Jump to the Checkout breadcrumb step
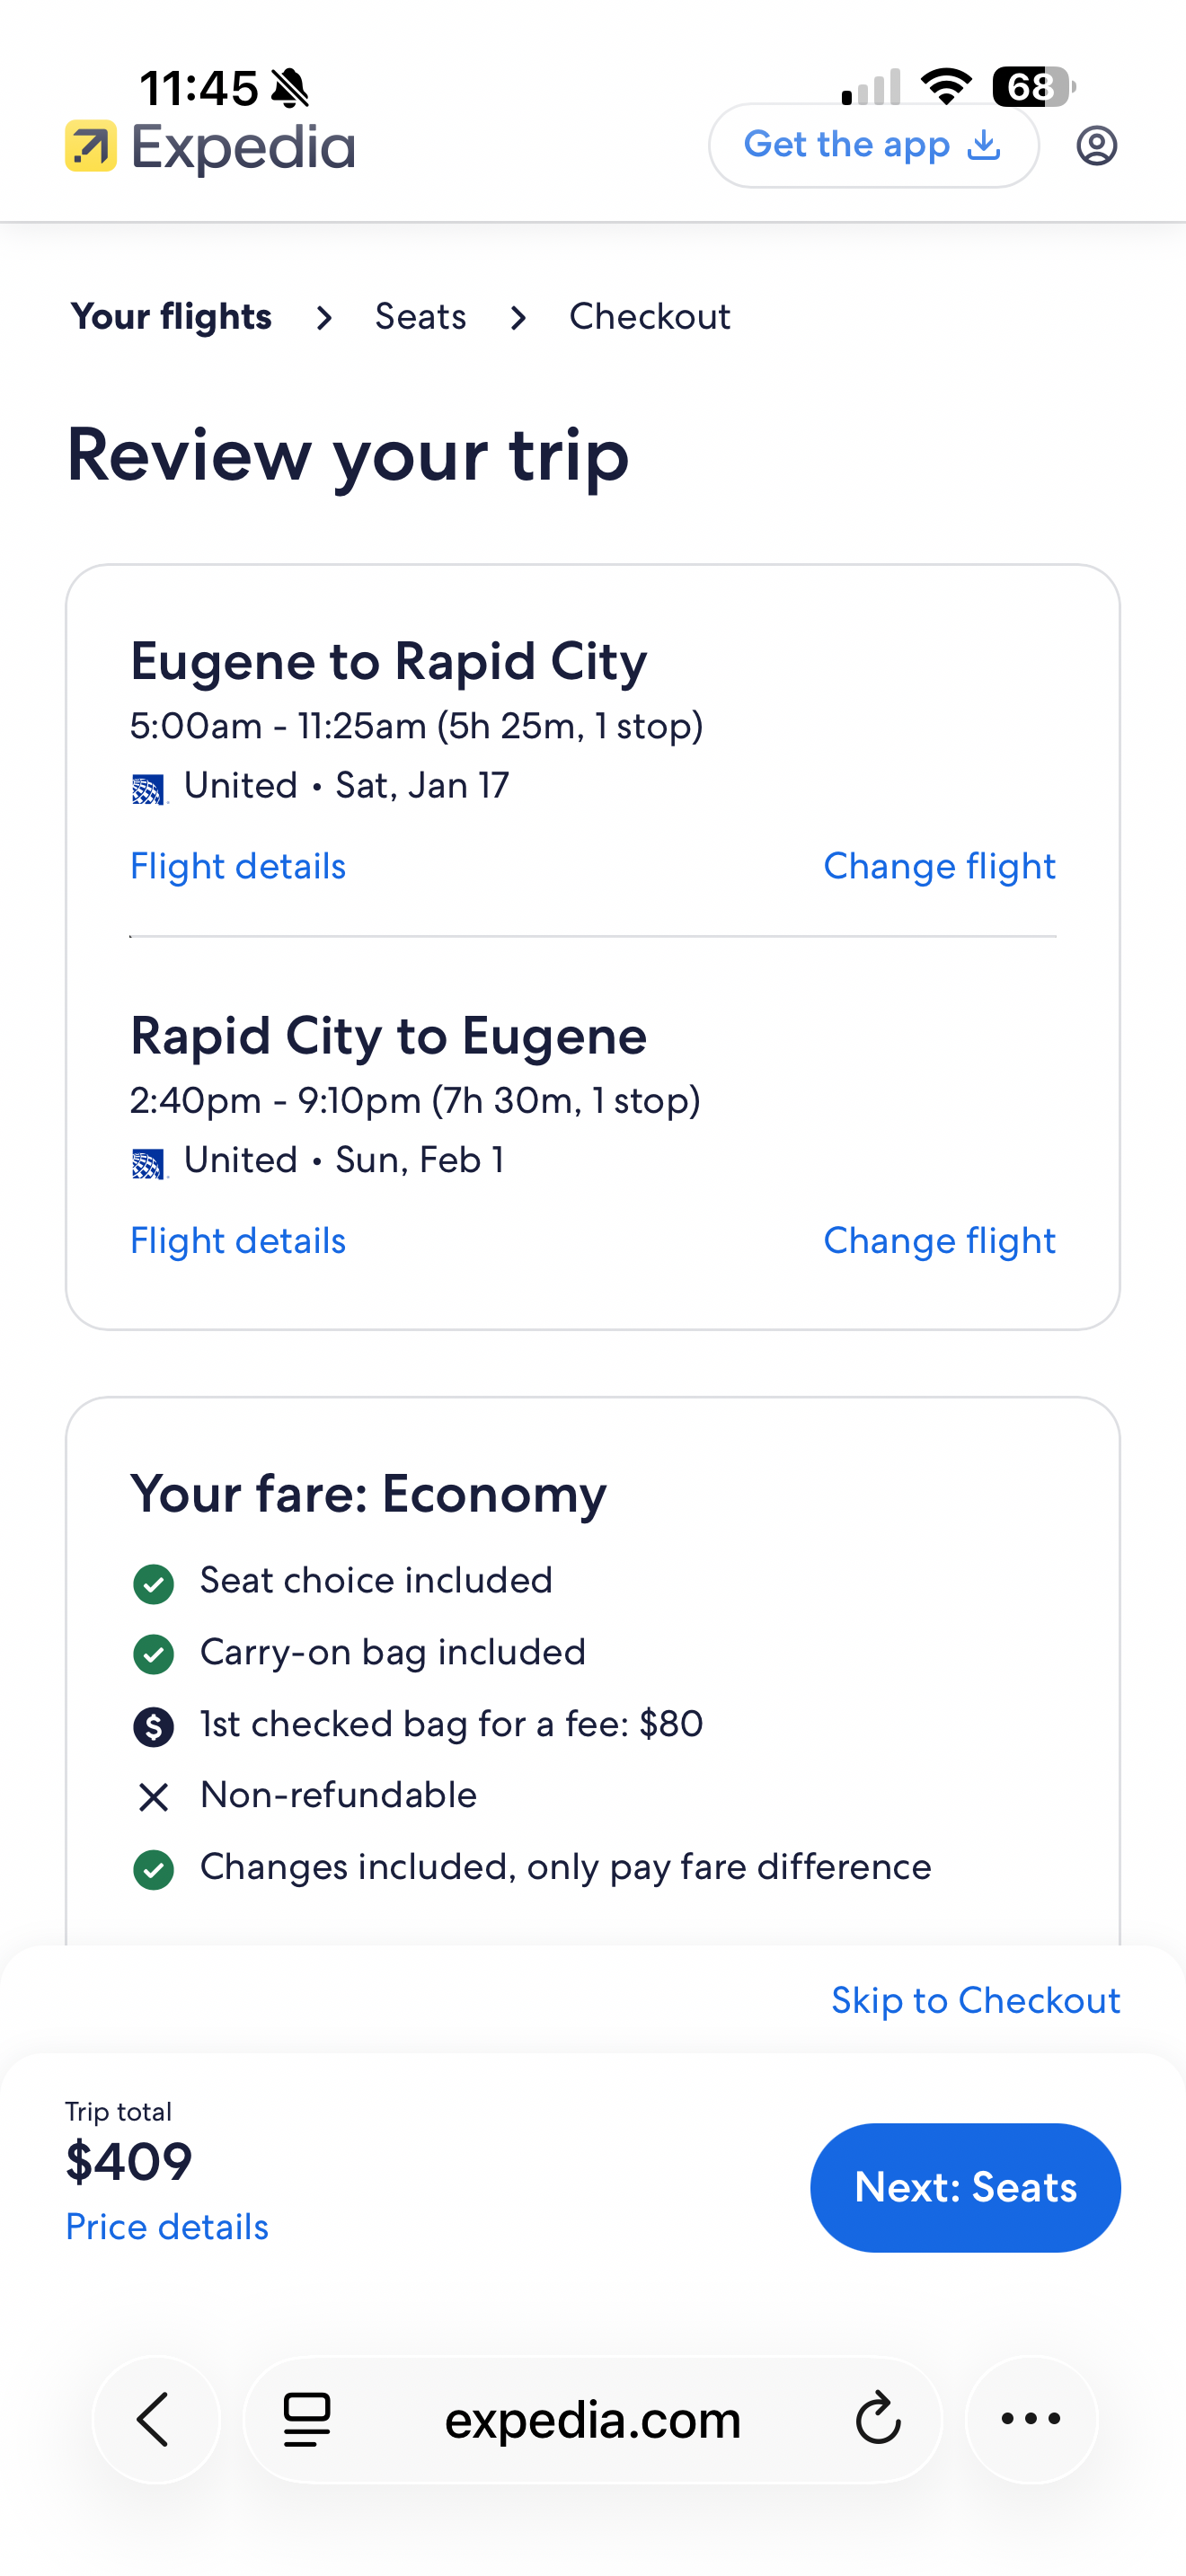The width and height of the screenshot is (1186, 2576). point(649,317)
